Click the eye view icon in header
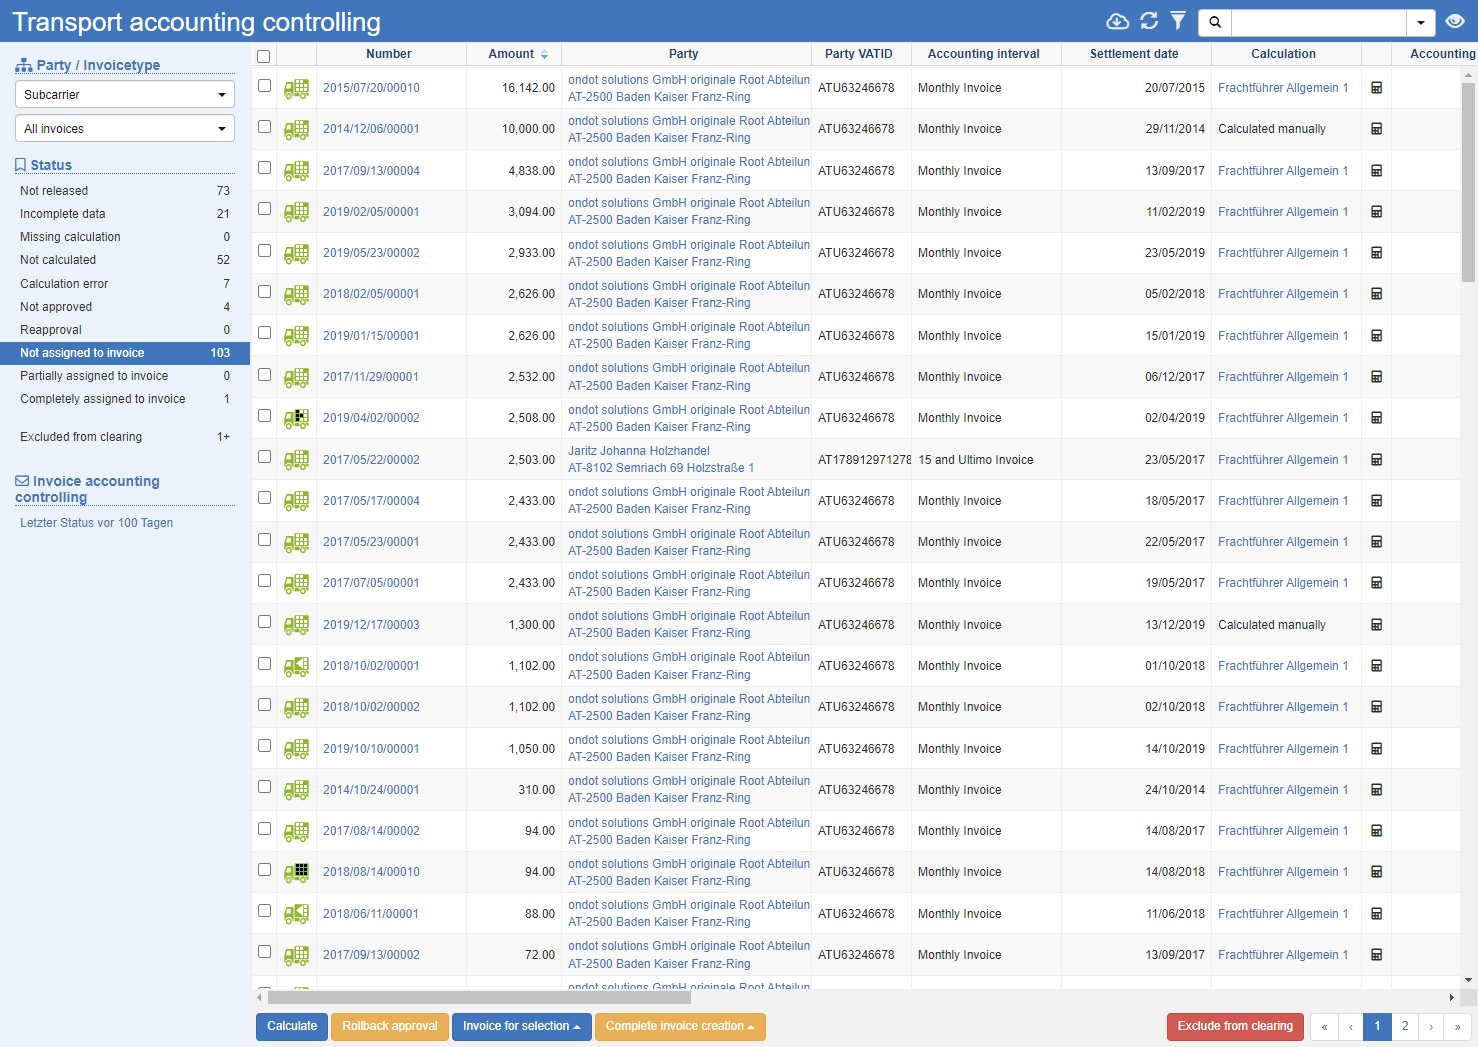Image resolution: width=1478 pixels, height=1047 pixels. coord(1455,22)
